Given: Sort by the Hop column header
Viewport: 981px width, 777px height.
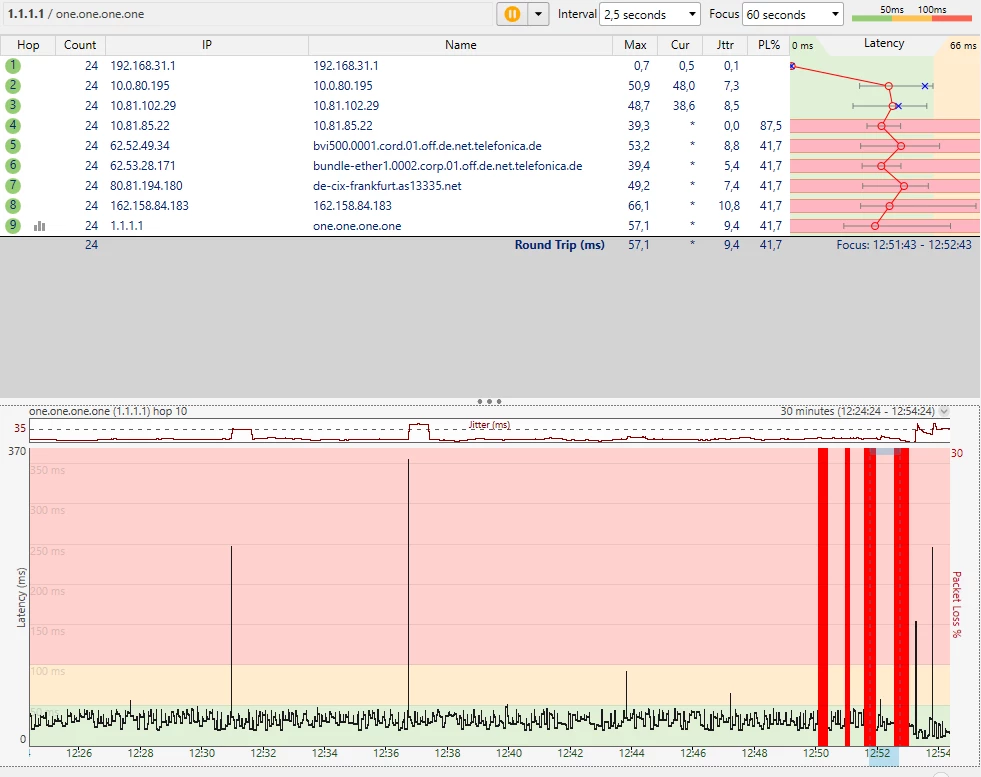Looking at the screenshot, I should pyautogui.click(x=28, y=45).
